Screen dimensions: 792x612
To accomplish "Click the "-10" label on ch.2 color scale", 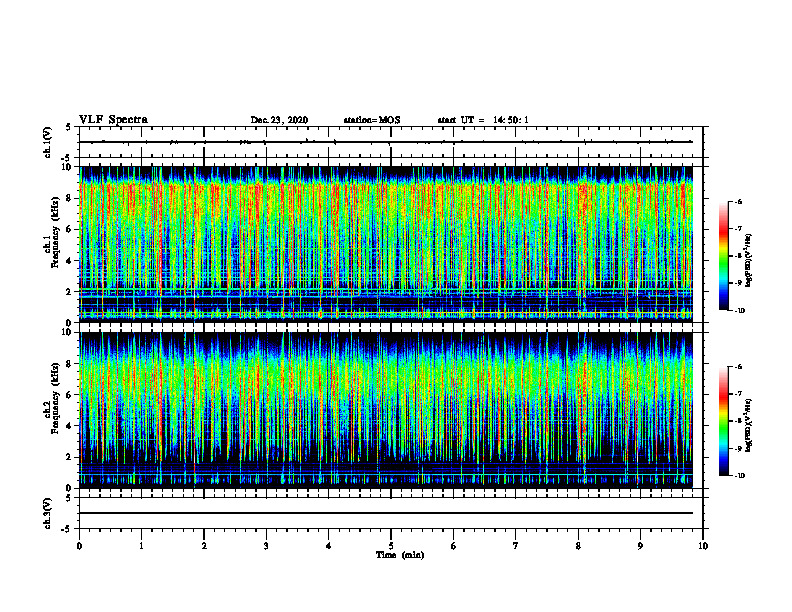I will click(x=739, y=476).
